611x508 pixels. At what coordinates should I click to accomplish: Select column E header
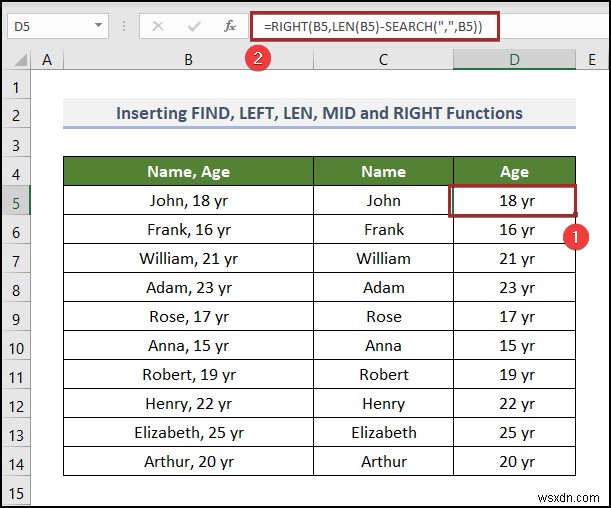592,60
